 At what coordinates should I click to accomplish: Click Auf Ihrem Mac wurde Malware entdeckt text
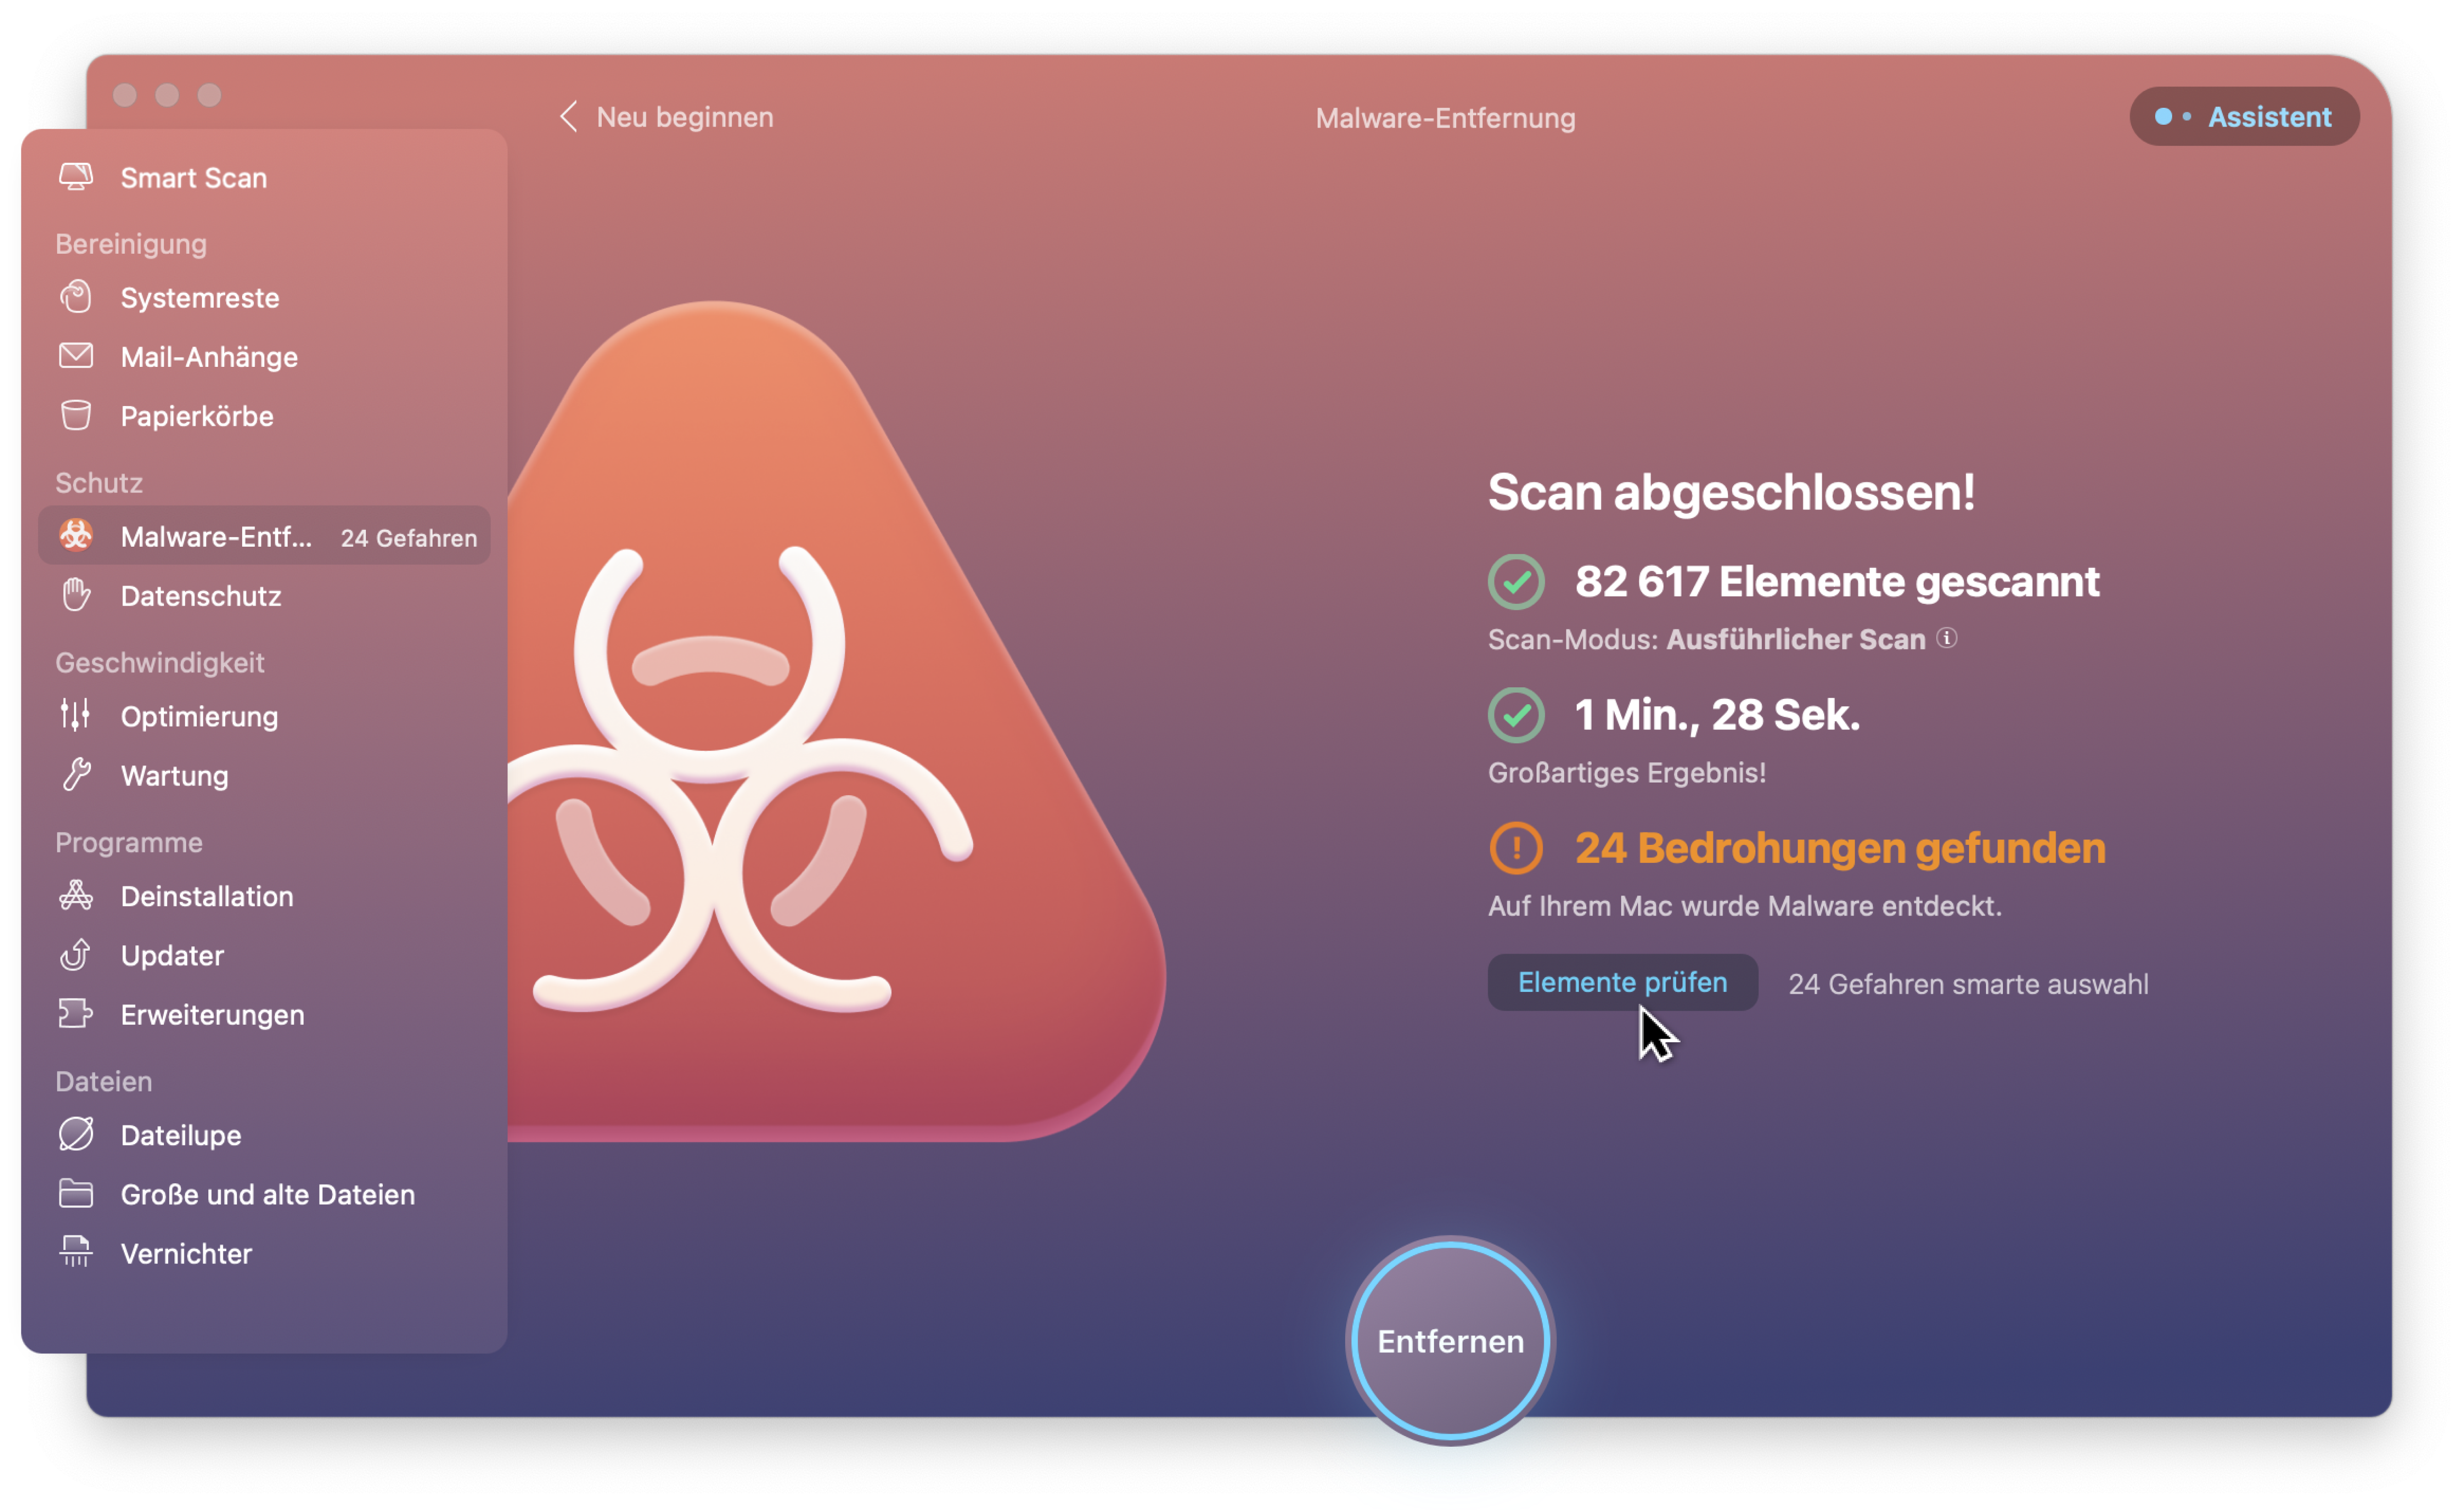pyautogui.click(x=1745, y=906)
